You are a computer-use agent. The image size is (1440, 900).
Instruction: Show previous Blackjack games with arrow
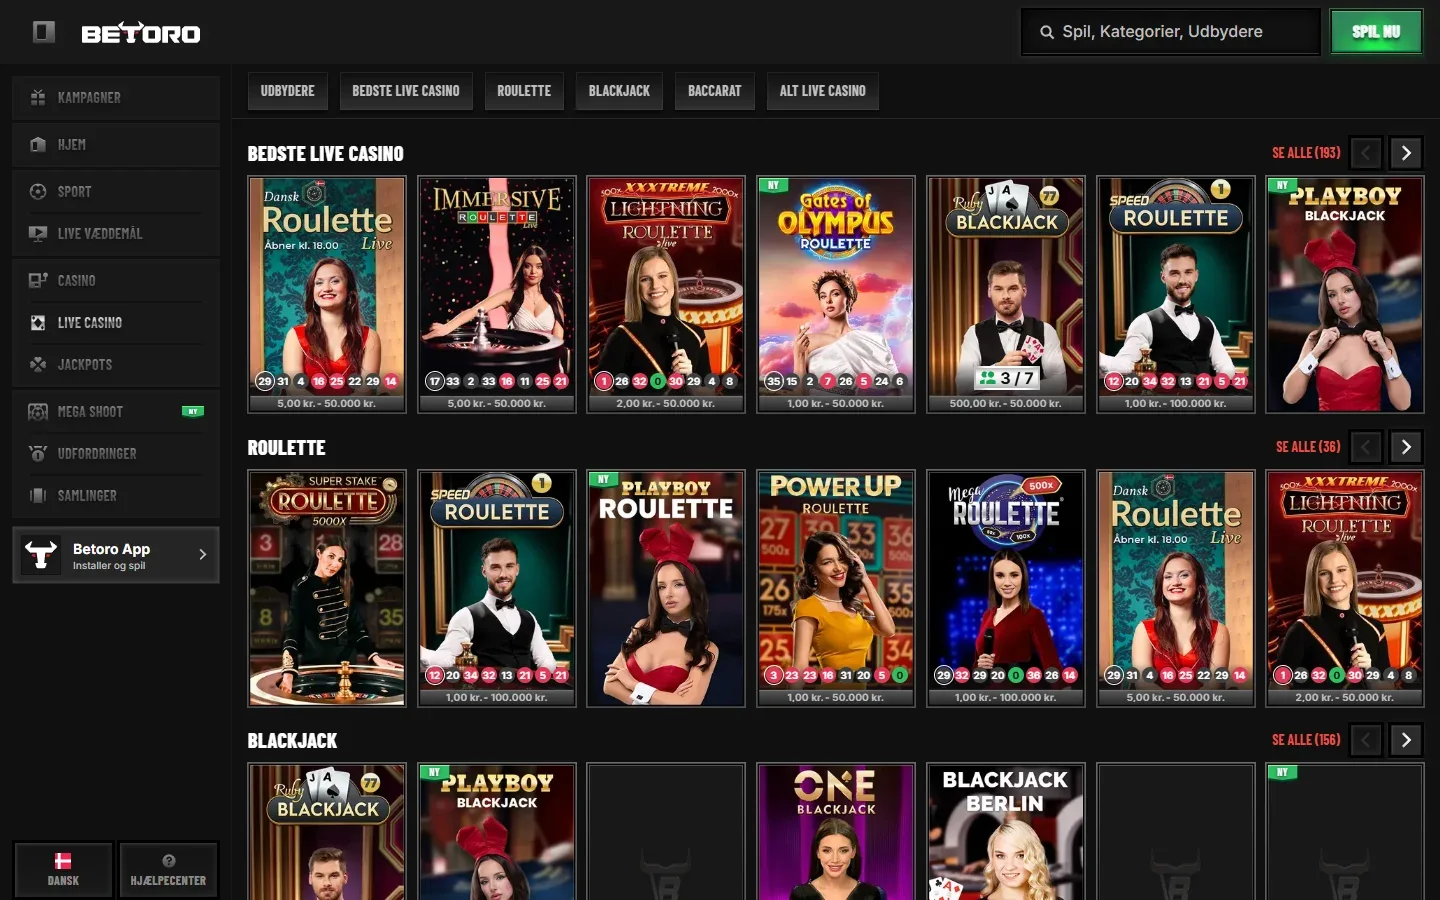click(1366, 740)
